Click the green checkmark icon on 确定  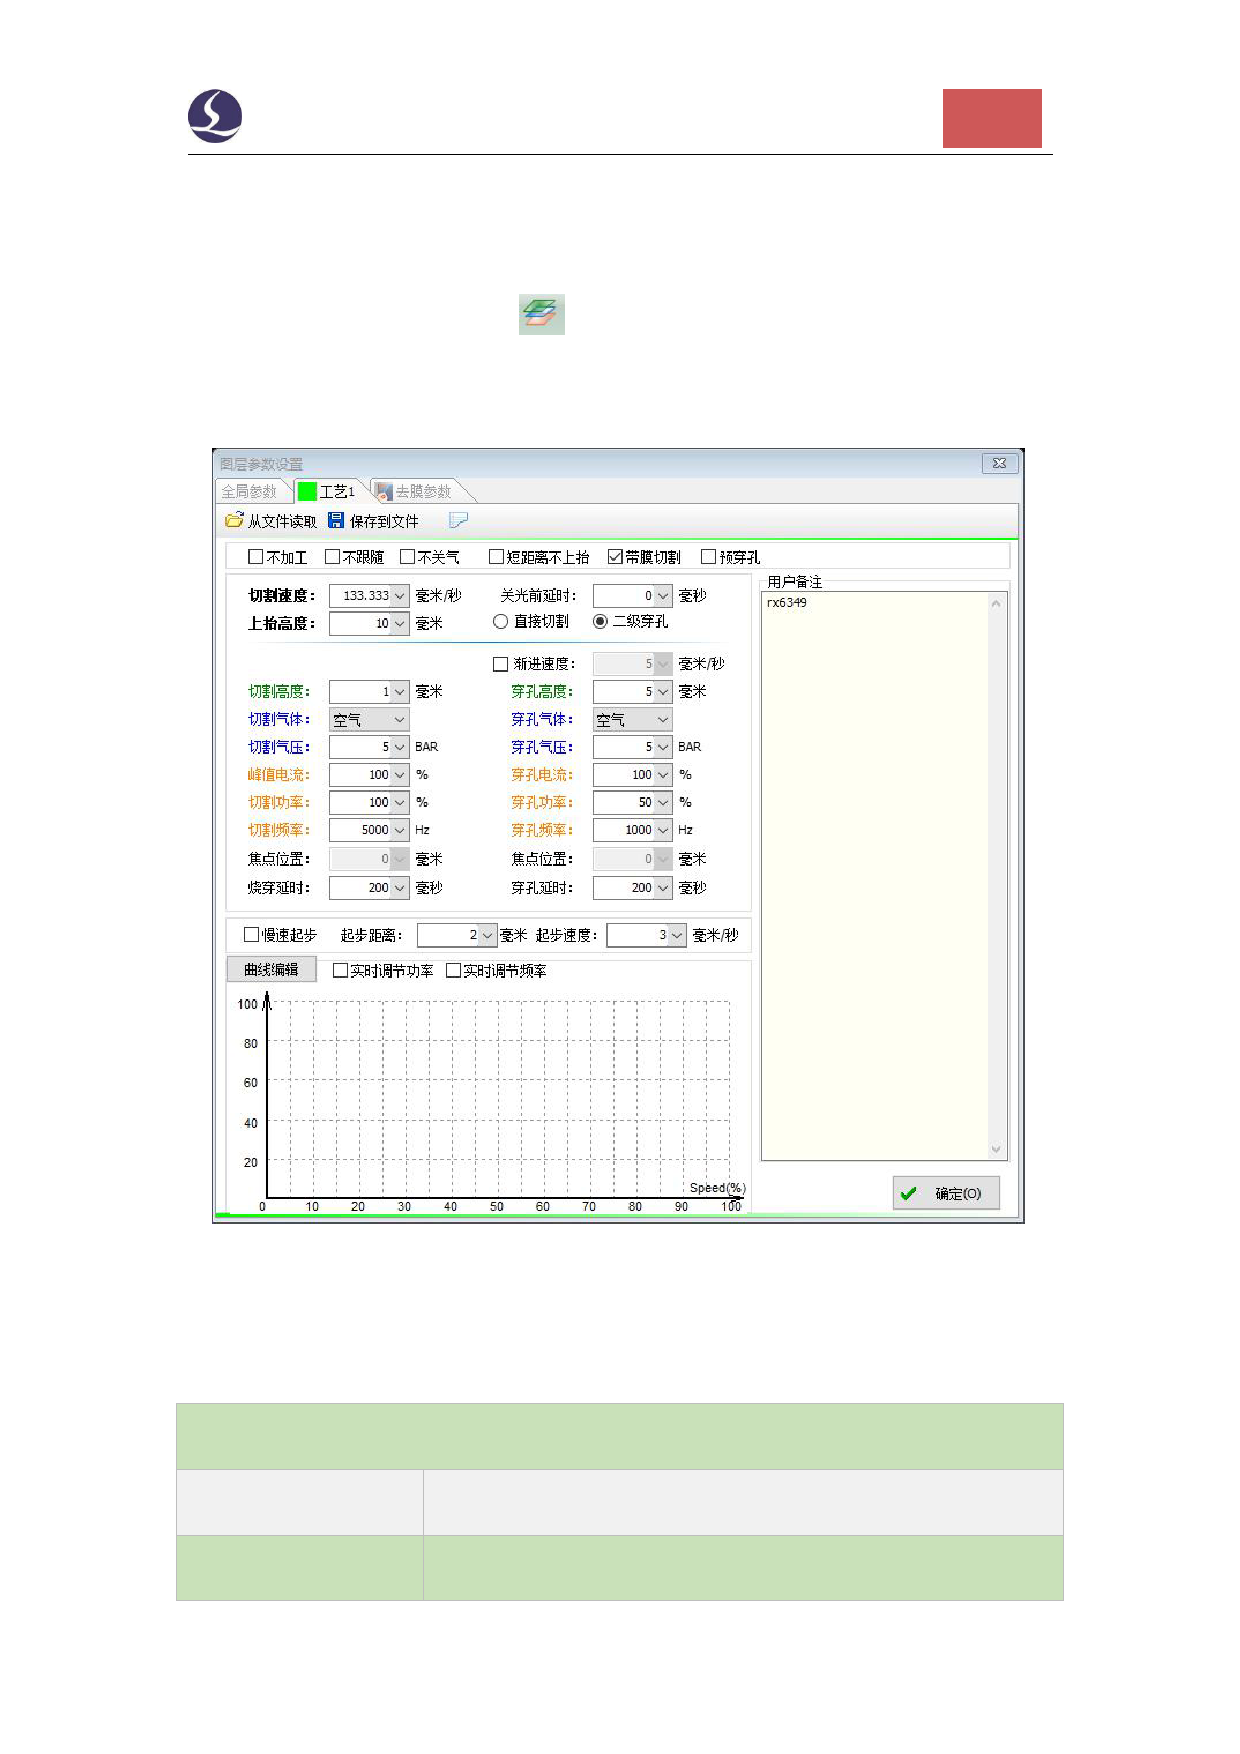[x=908, y=1193]
